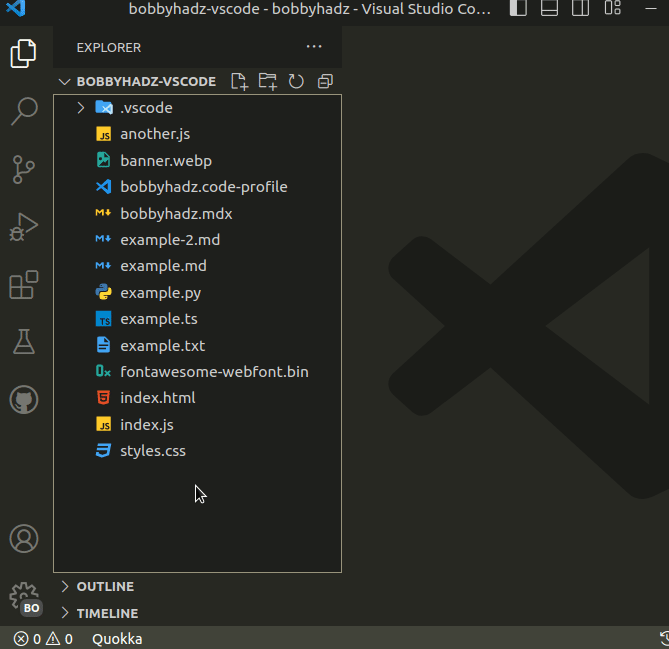
Task: Open example.md file
Action: [198, 266]
